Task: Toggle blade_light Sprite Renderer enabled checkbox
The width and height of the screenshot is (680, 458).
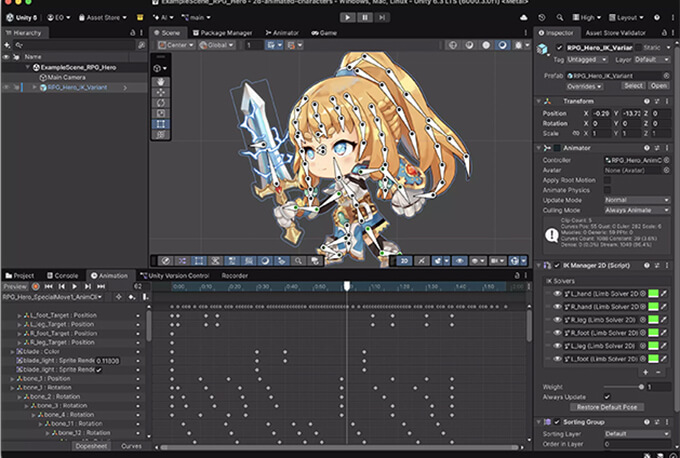Action: click(99, 370)
